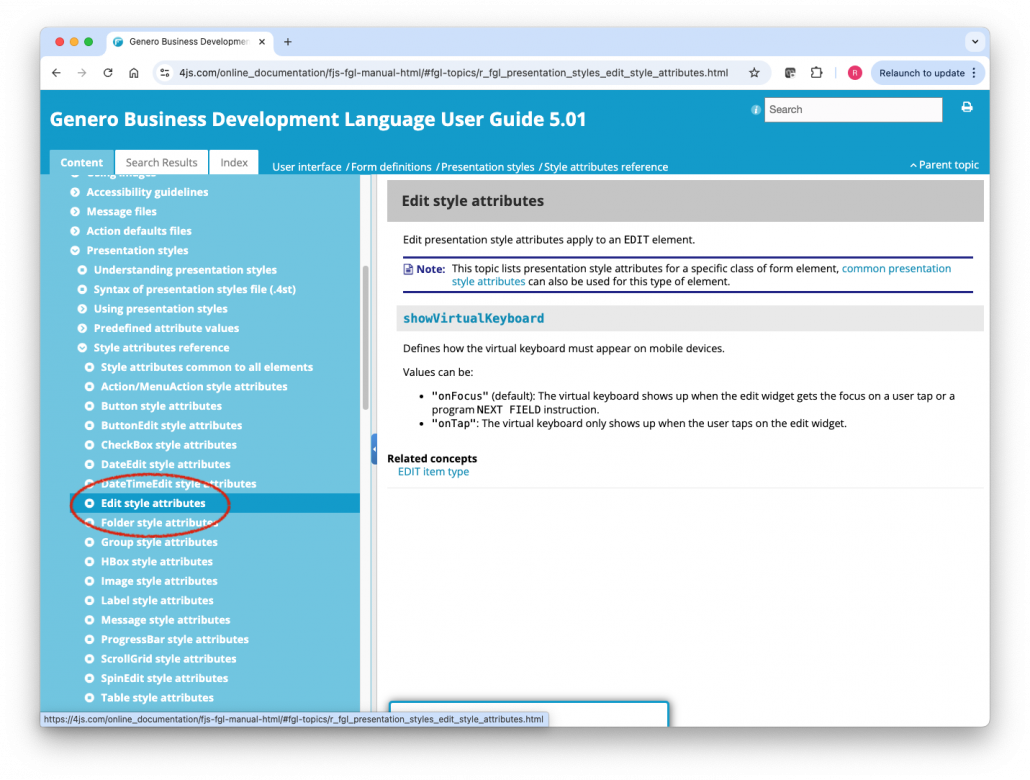Click the bullet icon beside Button style attributes
The height and width of the screenshot is (780, 1030).
coord(89,406)
